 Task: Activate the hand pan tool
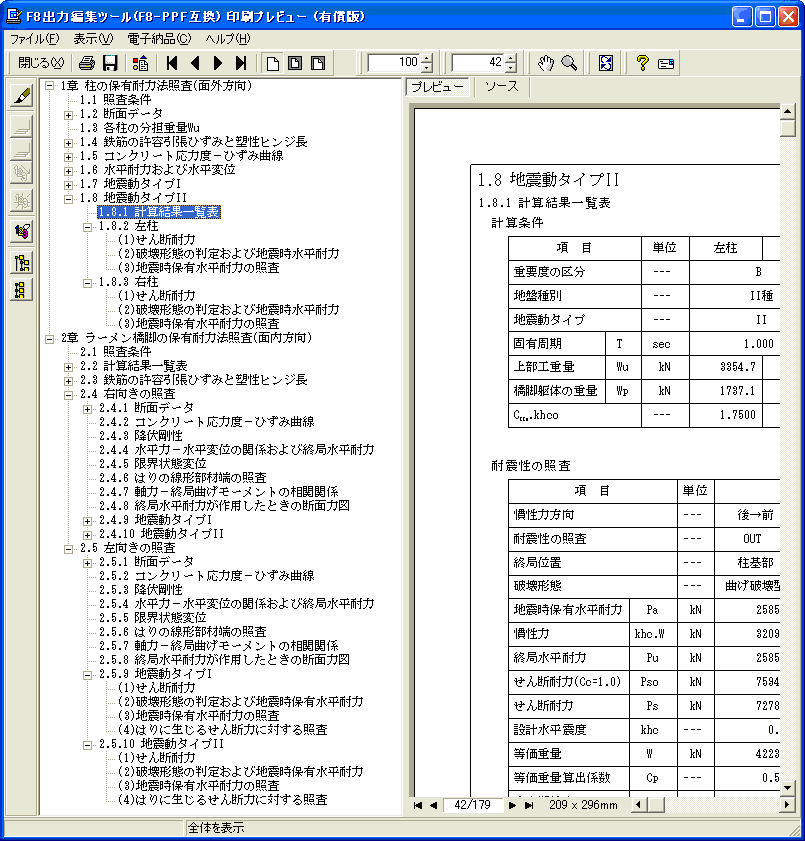(x=545, y=63)
